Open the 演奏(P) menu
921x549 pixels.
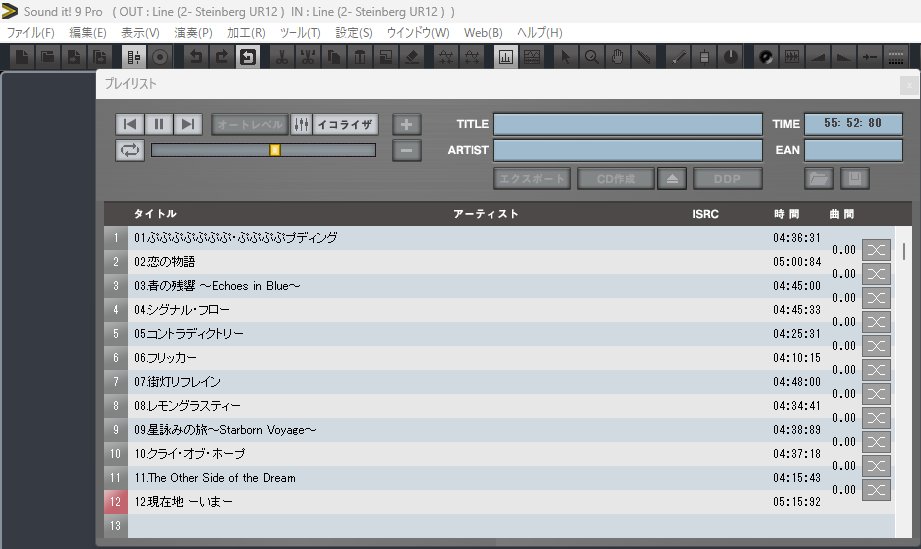coord(193,33)
